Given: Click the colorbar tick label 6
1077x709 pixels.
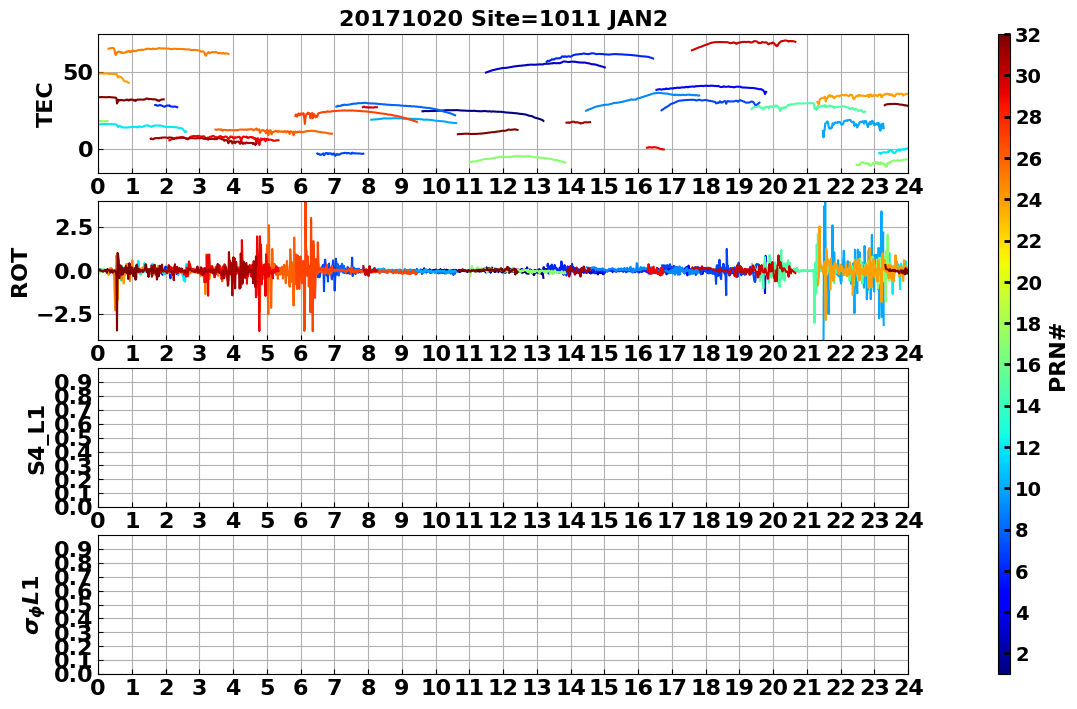Looking at the screenshot, I should click(1022, 571).
